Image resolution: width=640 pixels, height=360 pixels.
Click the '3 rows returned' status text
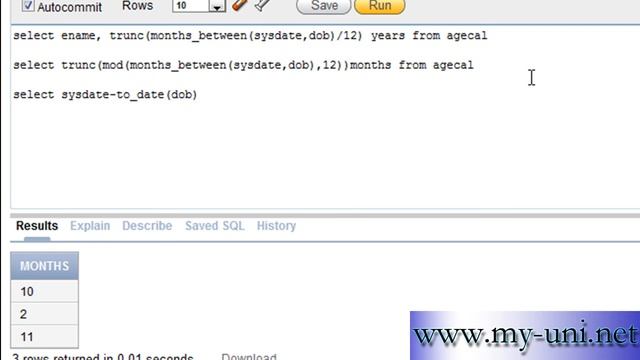coord(102,356)
